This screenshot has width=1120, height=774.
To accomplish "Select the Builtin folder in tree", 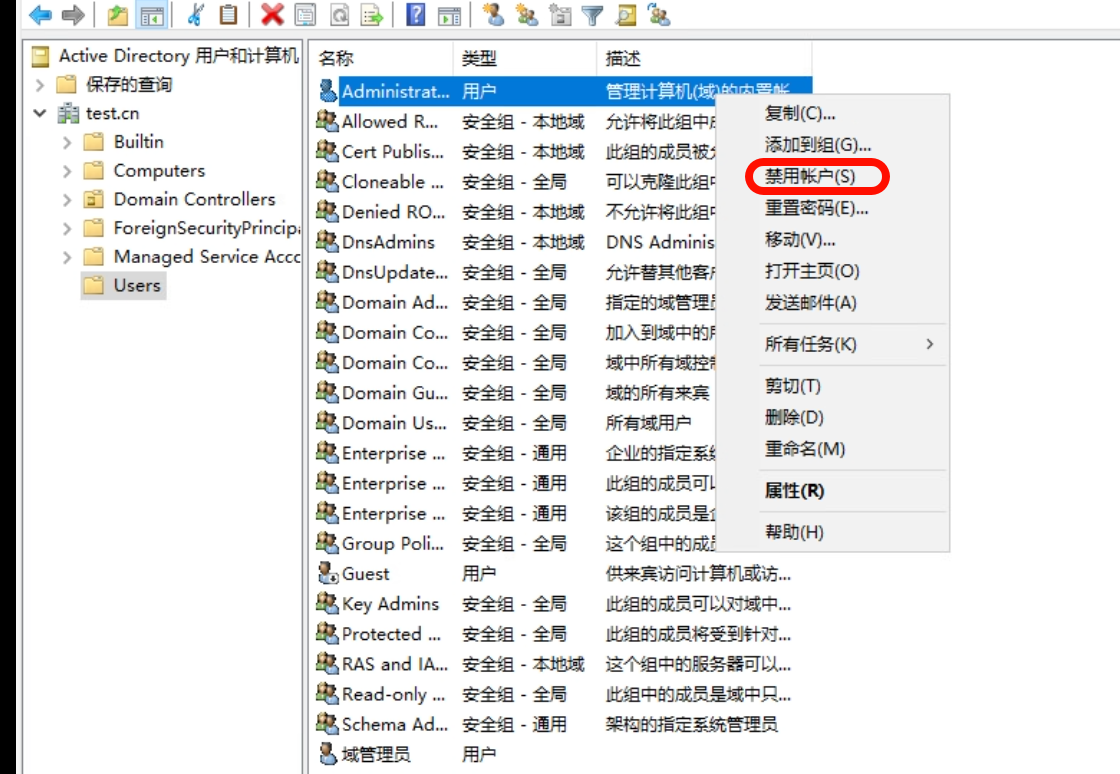I will 124,142.
